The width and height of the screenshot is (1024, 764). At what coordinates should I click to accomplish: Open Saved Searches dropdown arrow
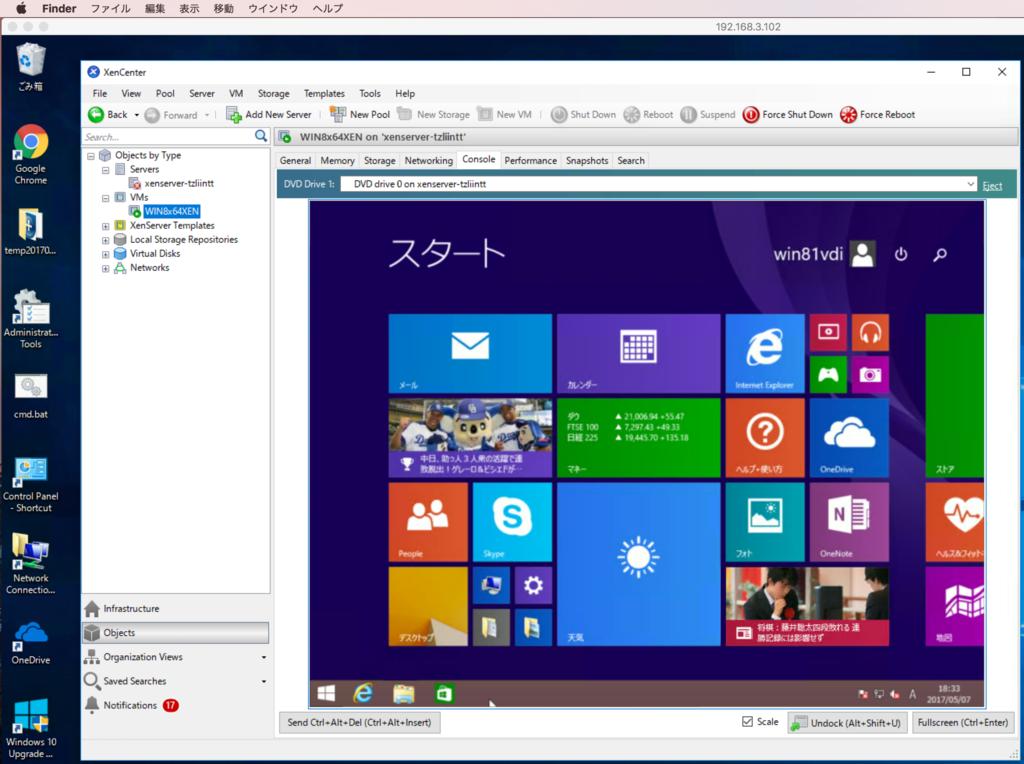pos(264,682)
